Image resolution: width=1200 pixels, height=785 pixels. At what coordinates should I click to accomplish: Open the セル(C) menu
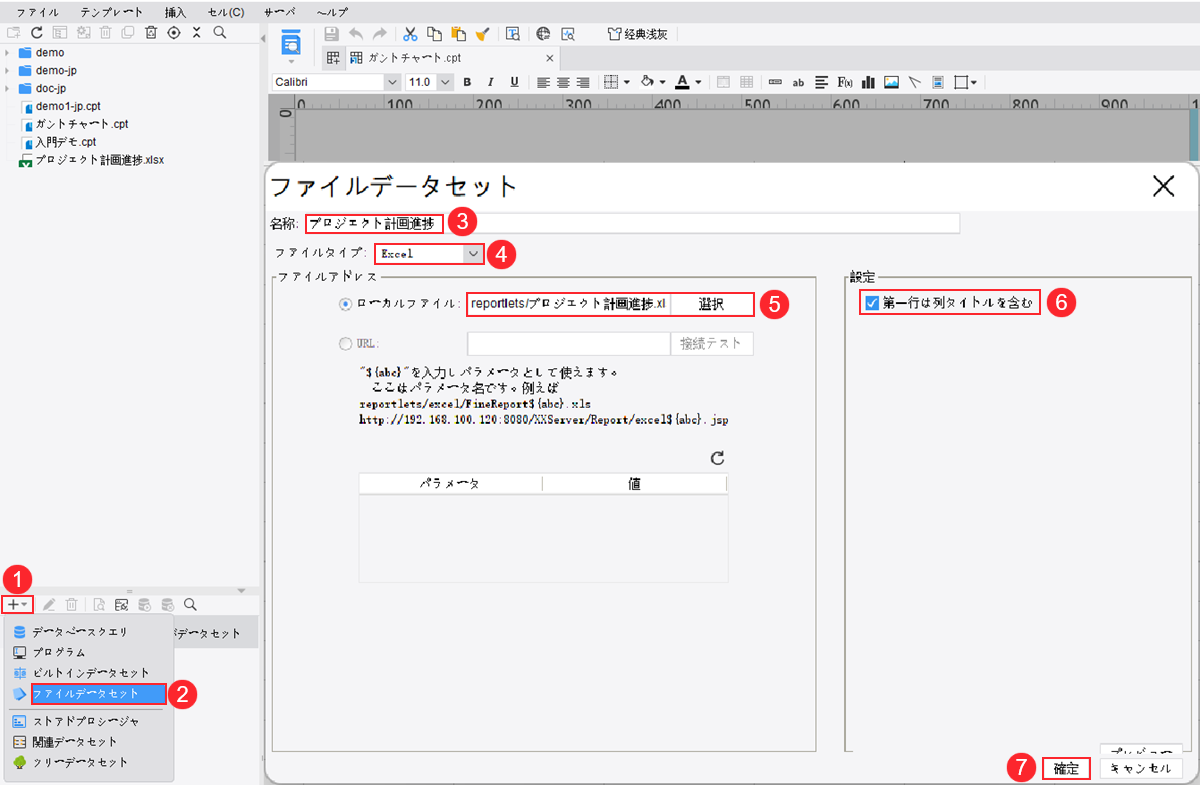[x=226, y=12]
